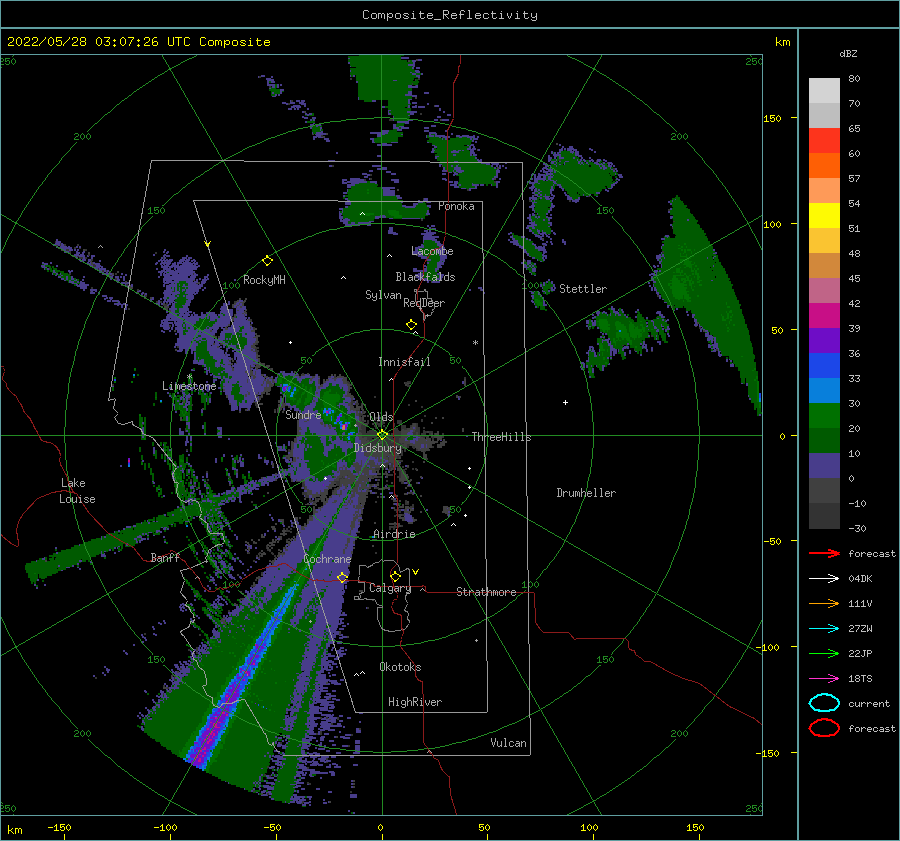Click the Drumheller town label

586,493
